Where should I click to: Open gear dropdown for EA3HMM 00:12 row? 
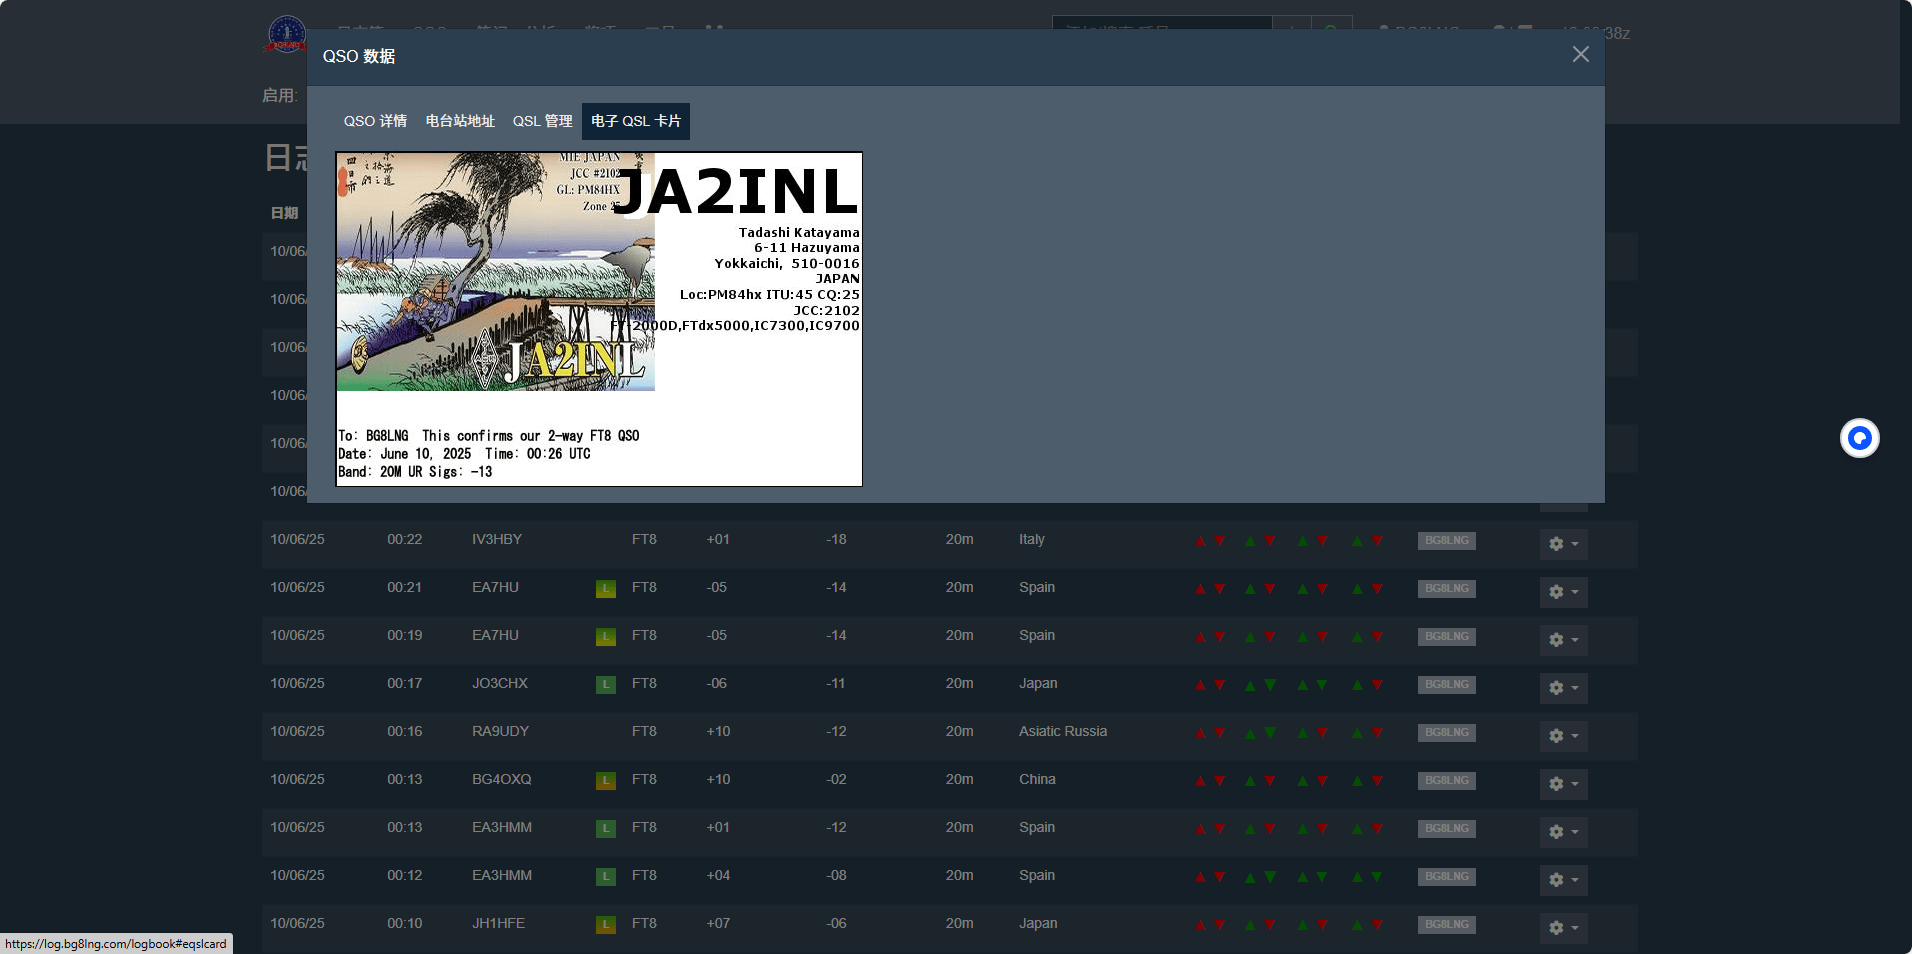point(1563,880)
